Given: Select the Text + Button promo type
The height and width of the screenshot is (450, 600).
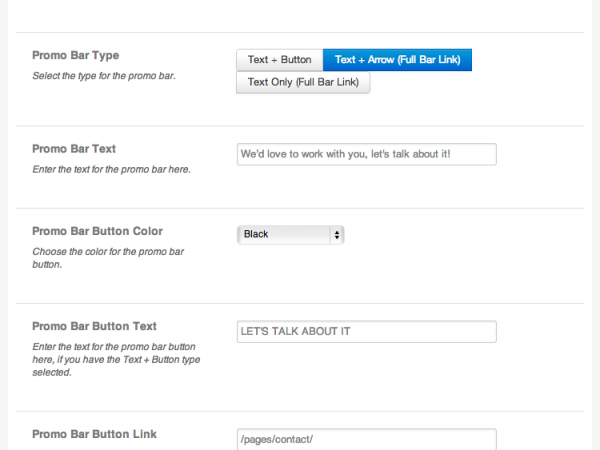Looking at the screenshot, I should click(x=280, y=60).
